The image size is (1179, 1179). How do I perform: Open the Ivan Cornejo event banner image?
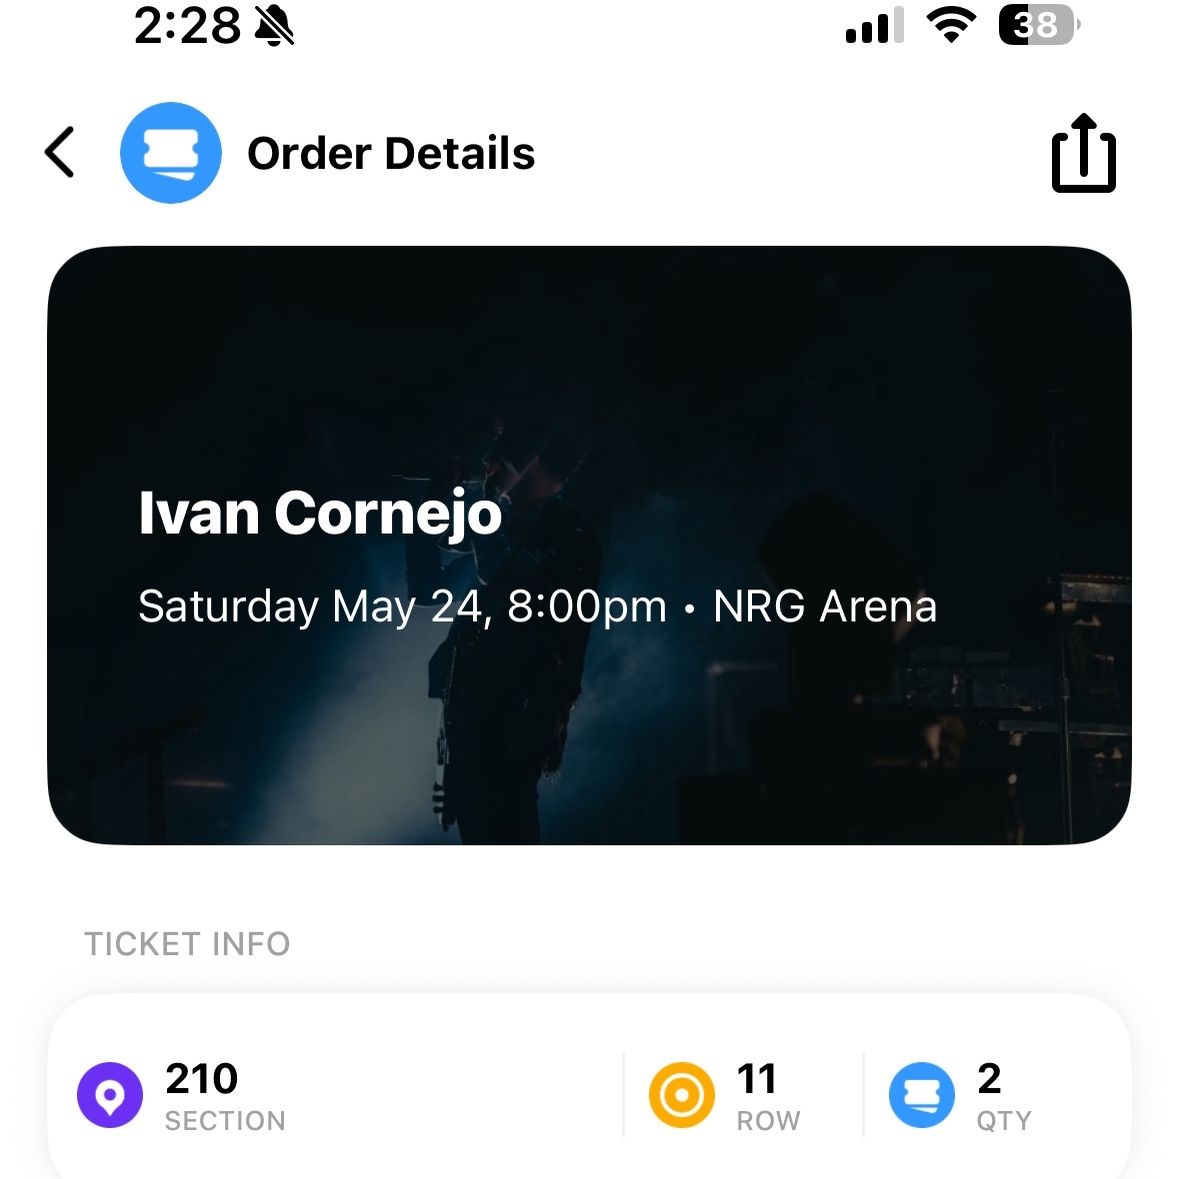coord(590,545)
